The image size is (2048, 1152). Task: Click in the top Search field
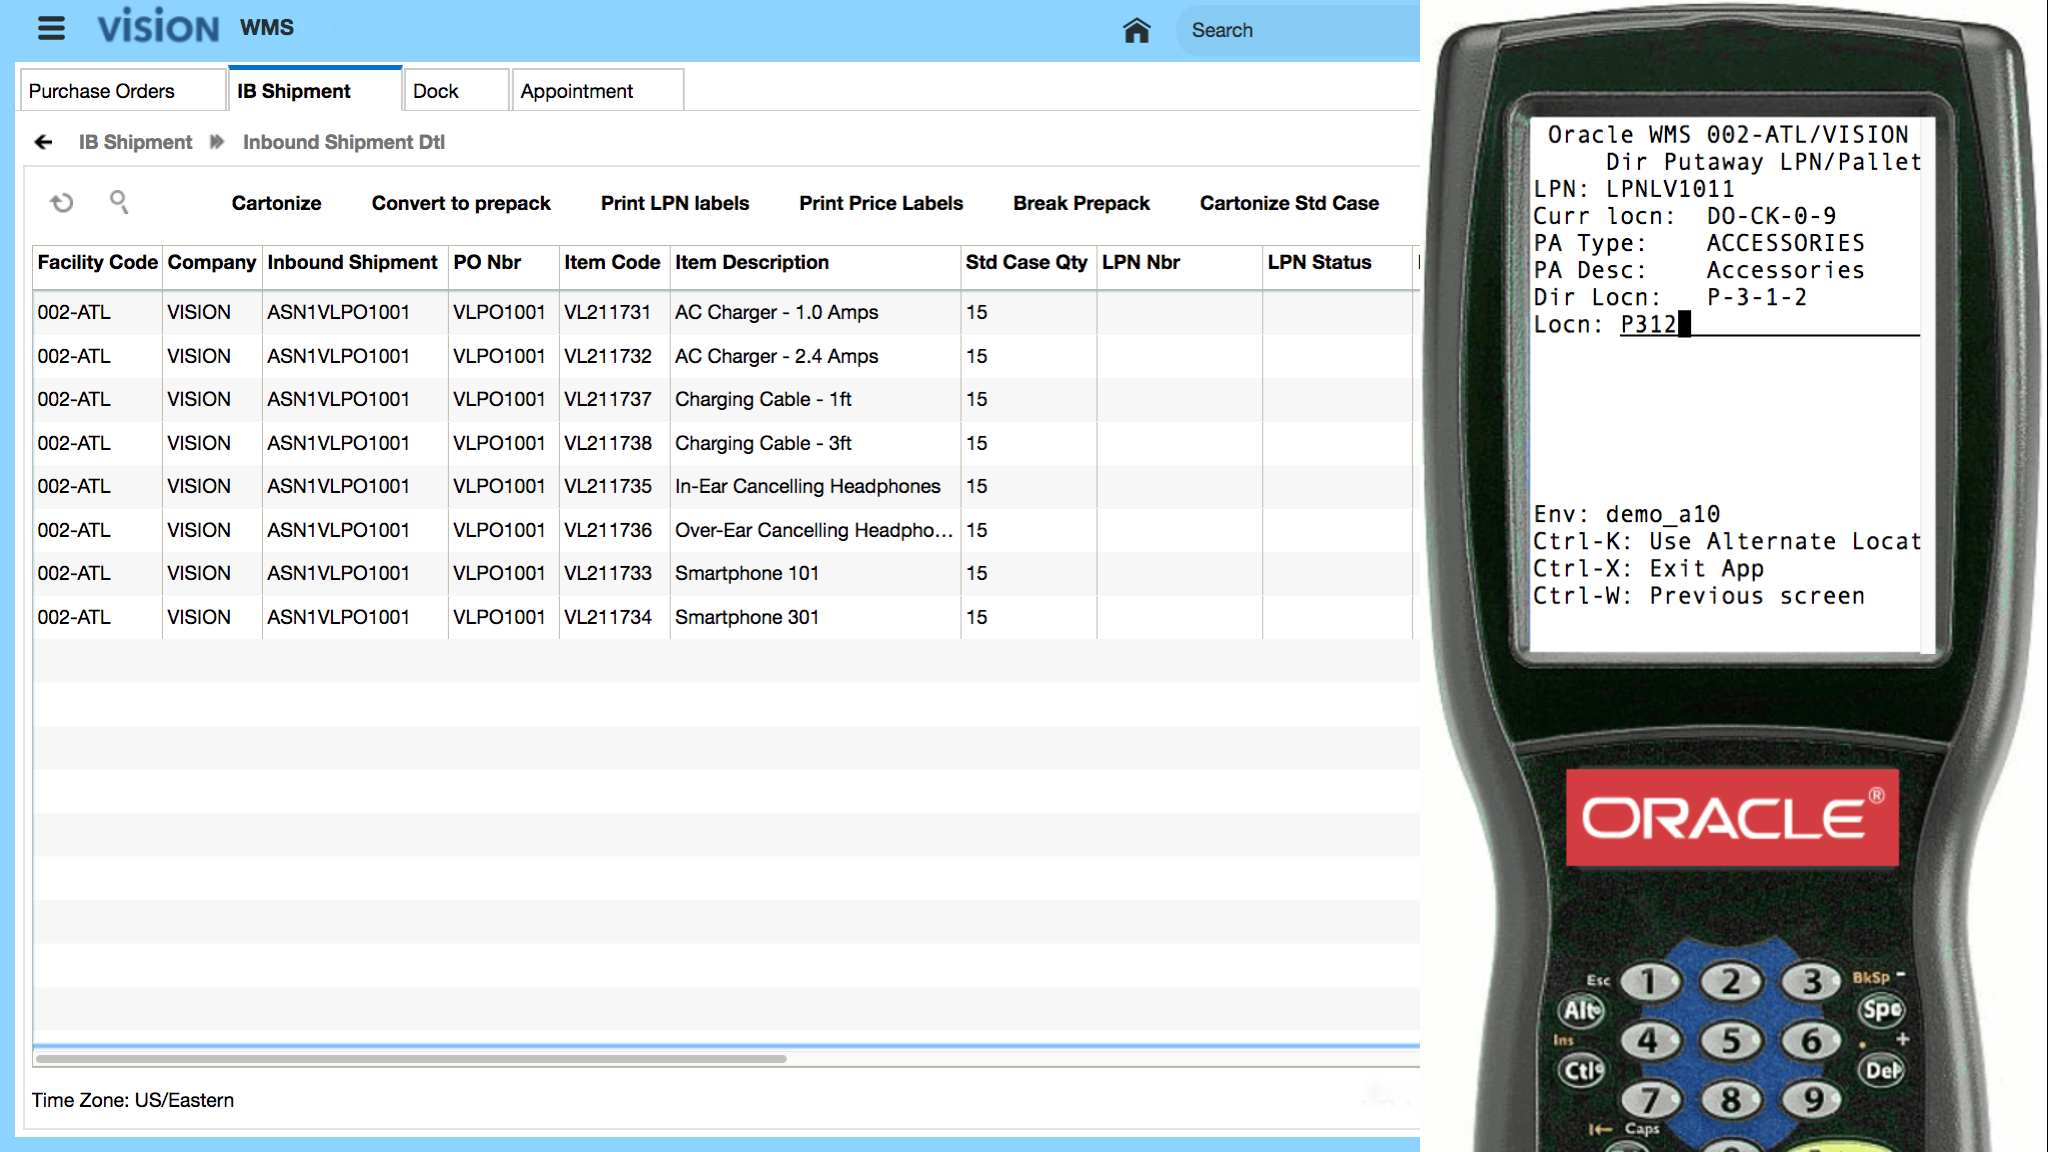[x=1300, y=30]
